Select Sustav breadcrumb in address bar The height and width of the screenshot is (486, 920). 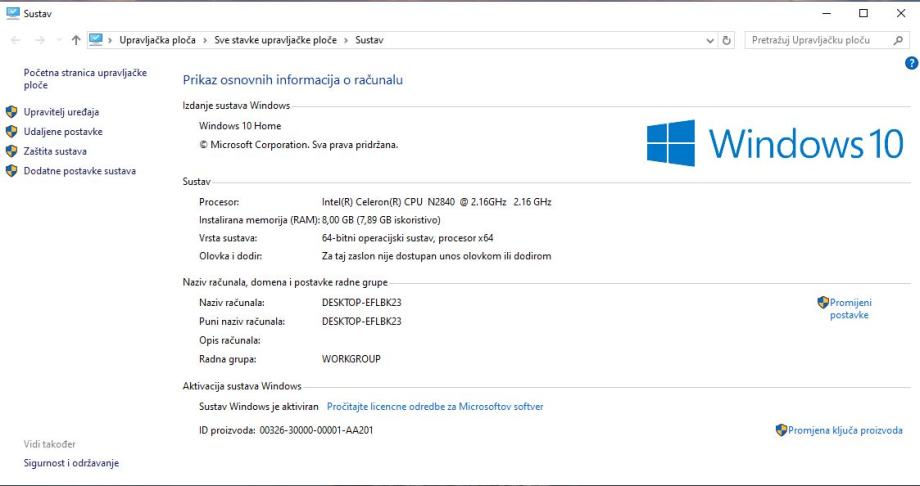369,40
